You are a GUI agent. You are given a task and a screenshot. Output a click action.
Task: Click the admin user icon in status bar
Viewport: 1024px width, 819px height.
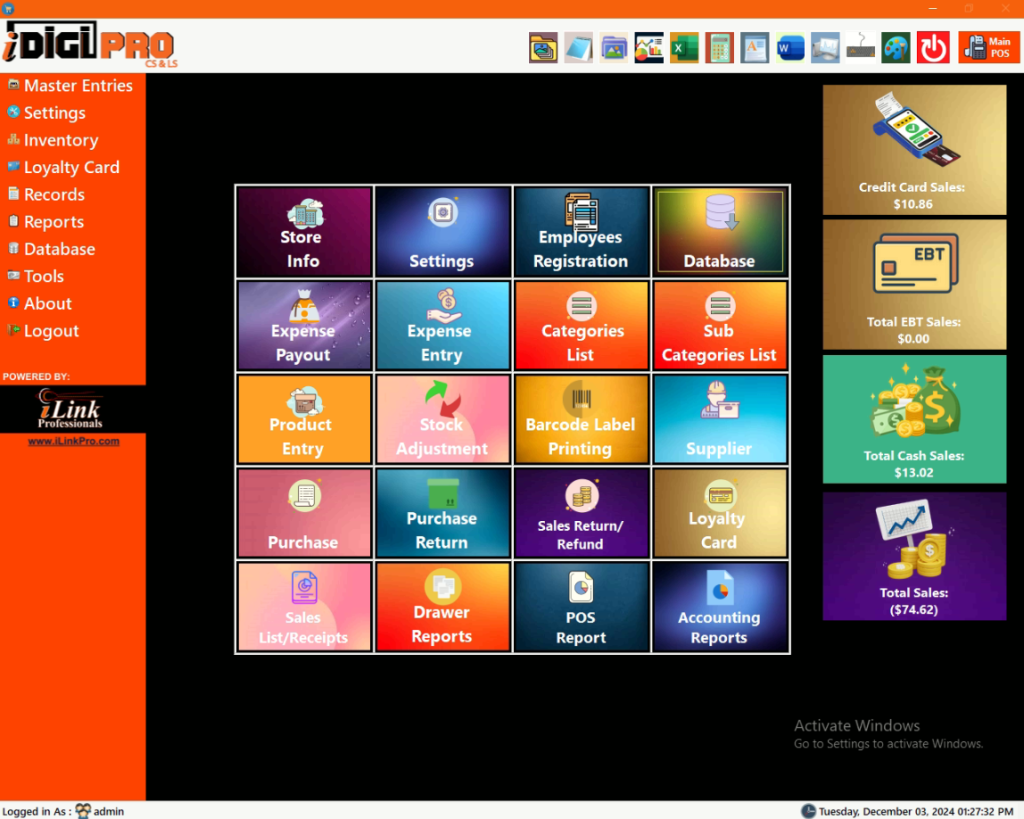(x=83, y=811)
